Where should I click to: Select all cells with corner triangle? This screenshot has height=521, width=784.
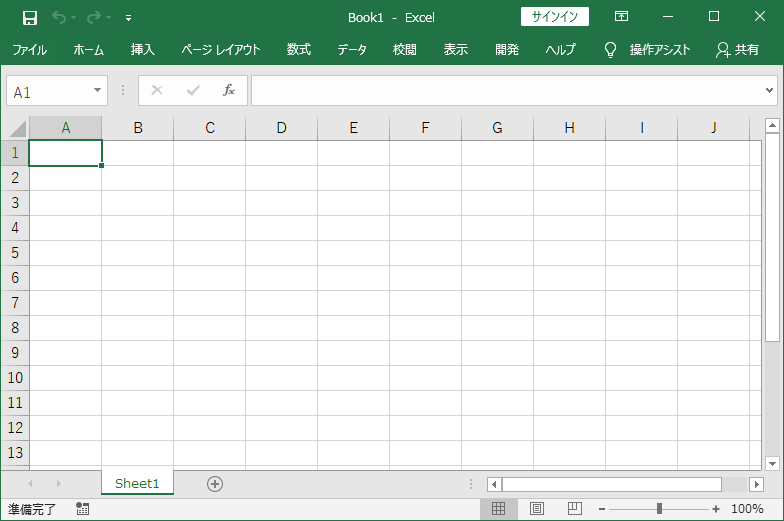point(18,128)
